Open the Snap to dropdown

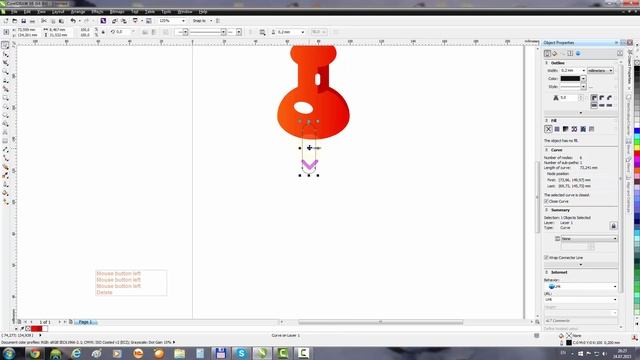pos(211,21)
